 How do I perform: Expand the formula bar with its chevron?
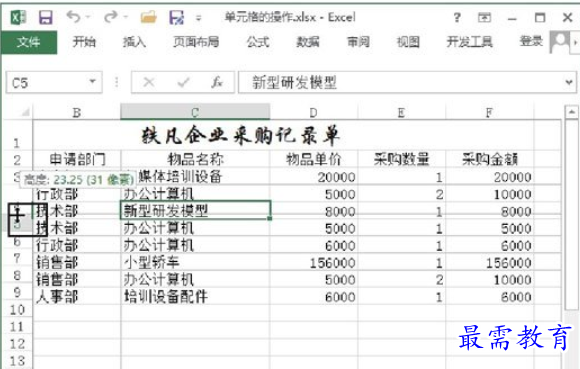(569, 82)
